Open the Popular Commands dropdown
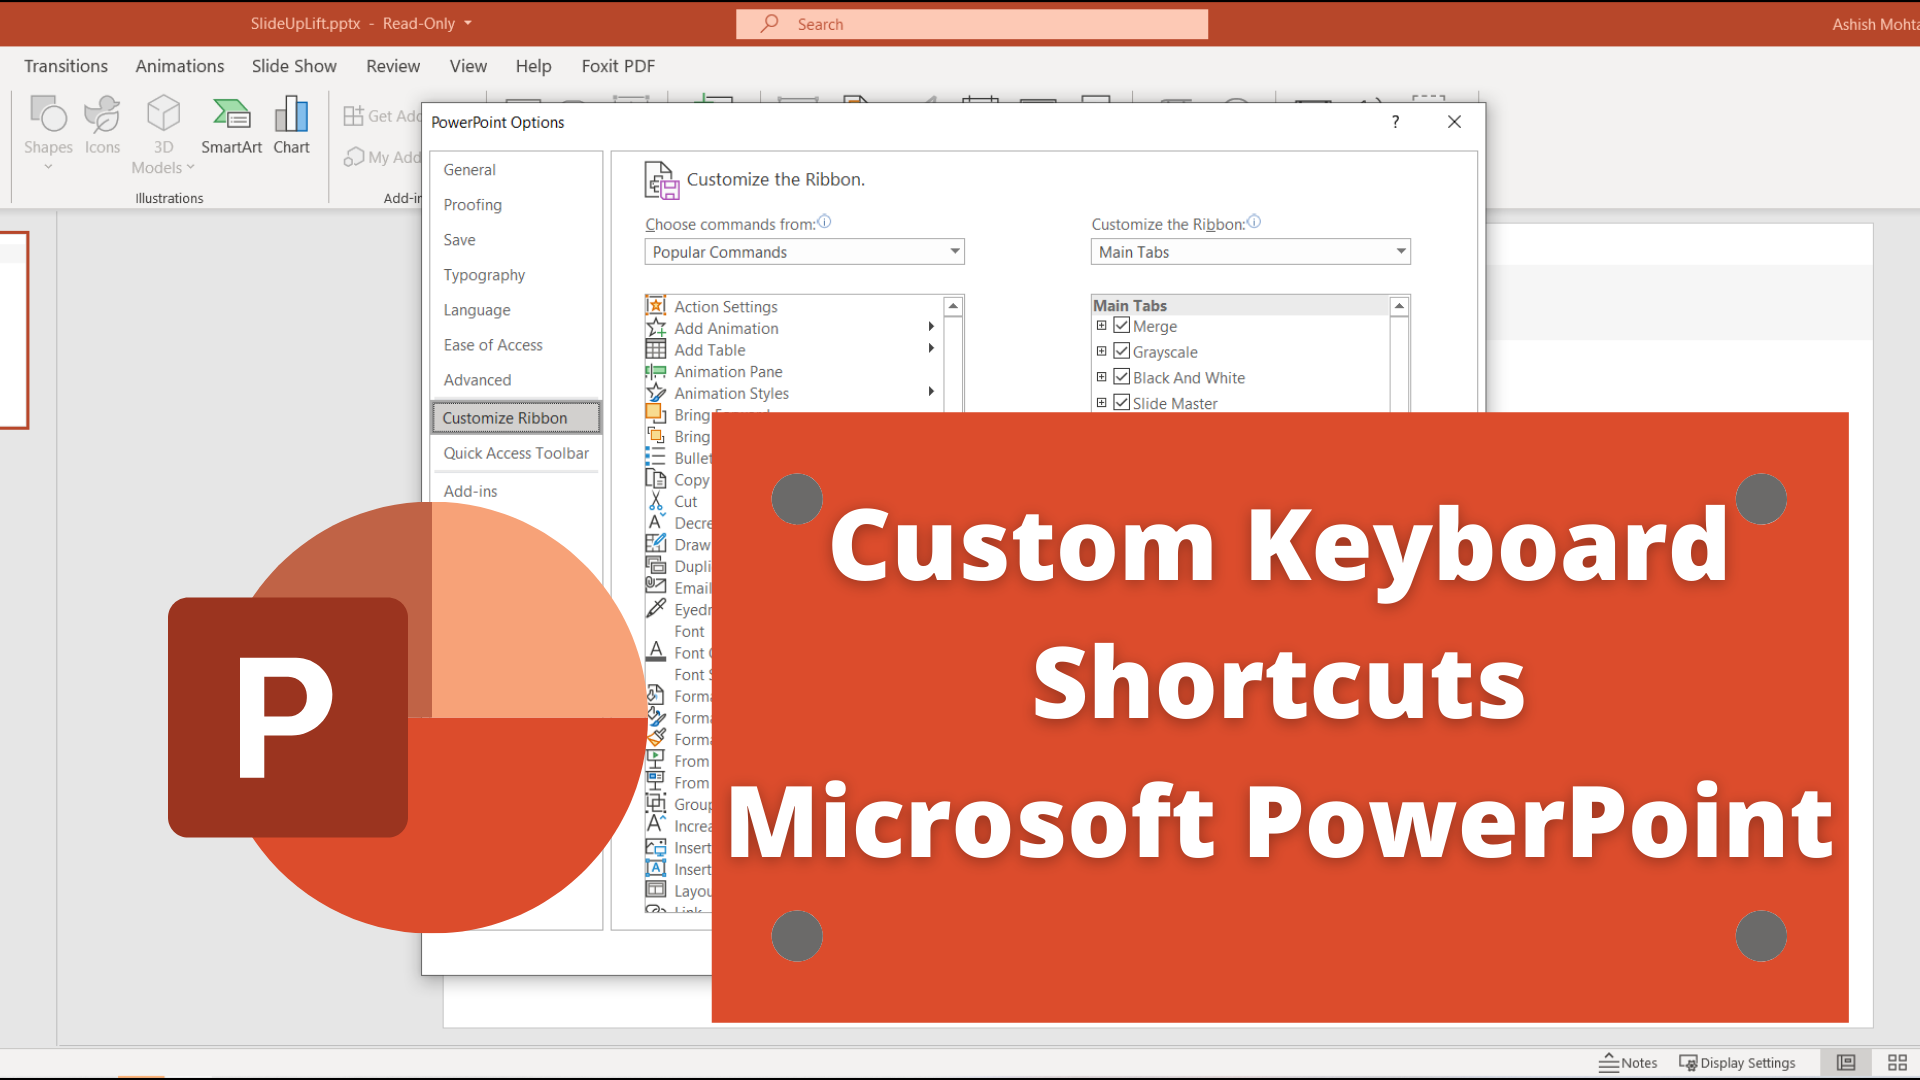This screenshot has width=1920, height=1080. coord(804,252)
